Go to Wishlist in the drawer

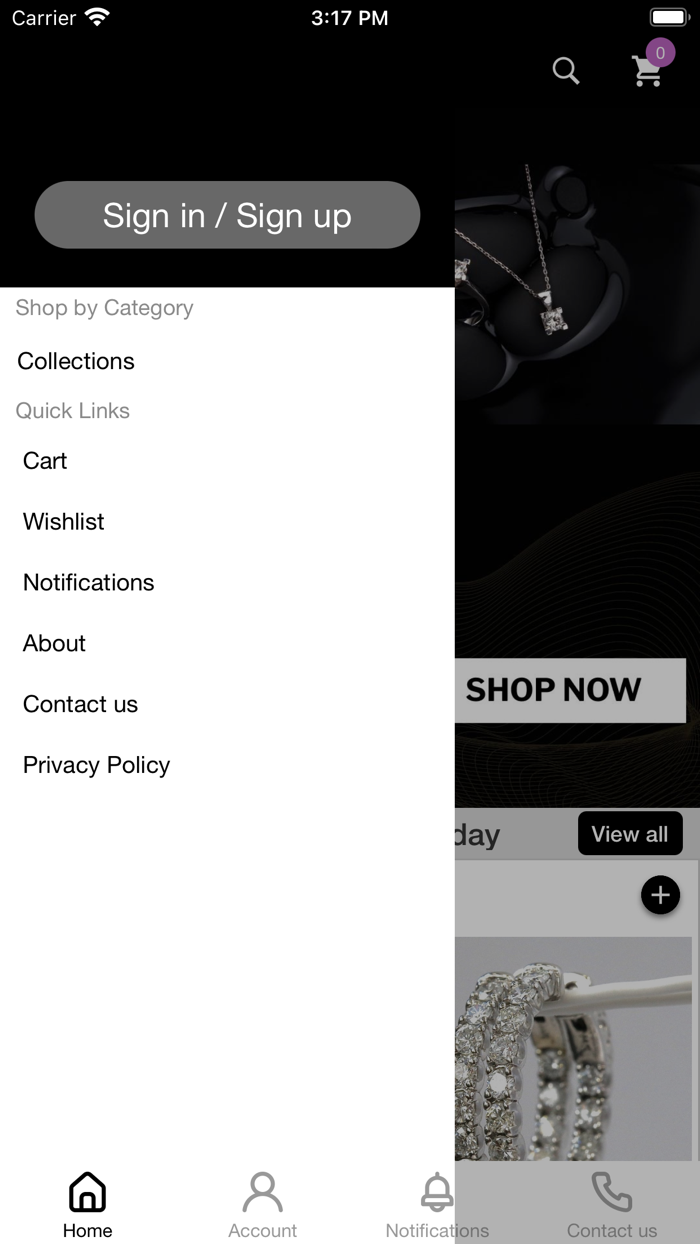(64, 522)
